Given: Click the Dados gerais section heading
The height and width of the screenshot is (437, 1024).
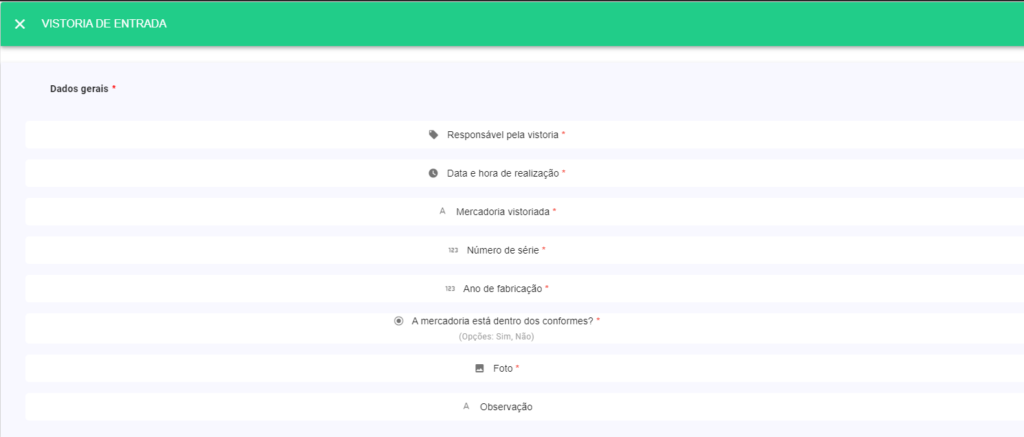Looking at the screenshot, I should click(x=79, y=89).
